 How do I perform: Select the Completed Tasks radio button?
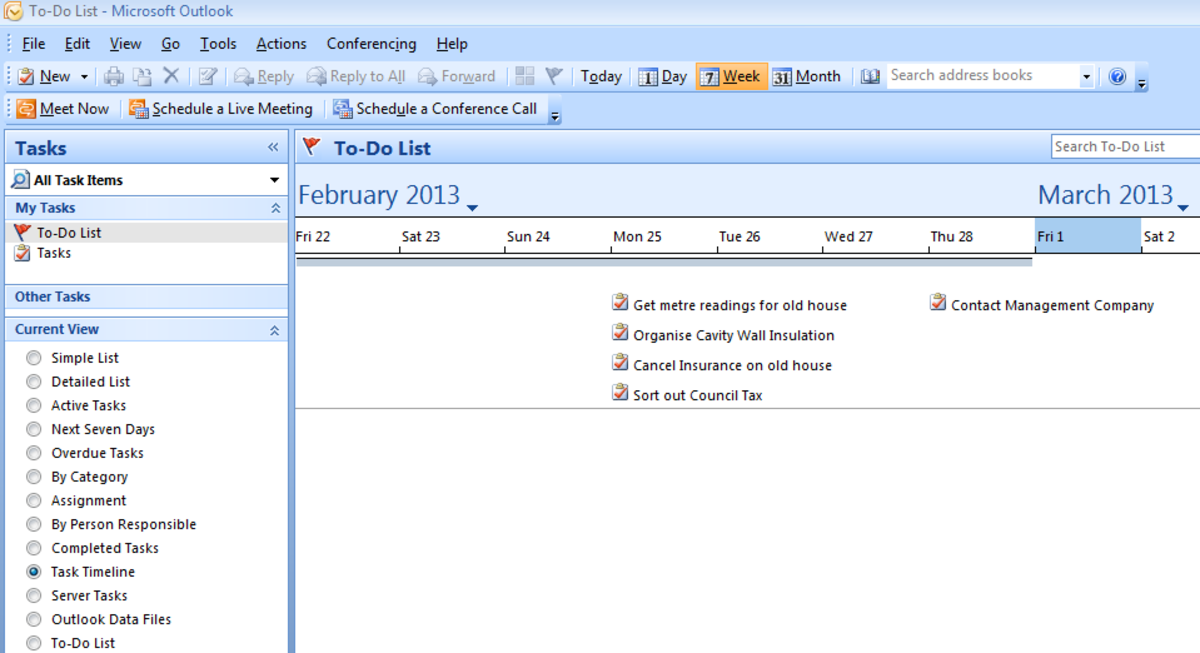click(33, 548)
